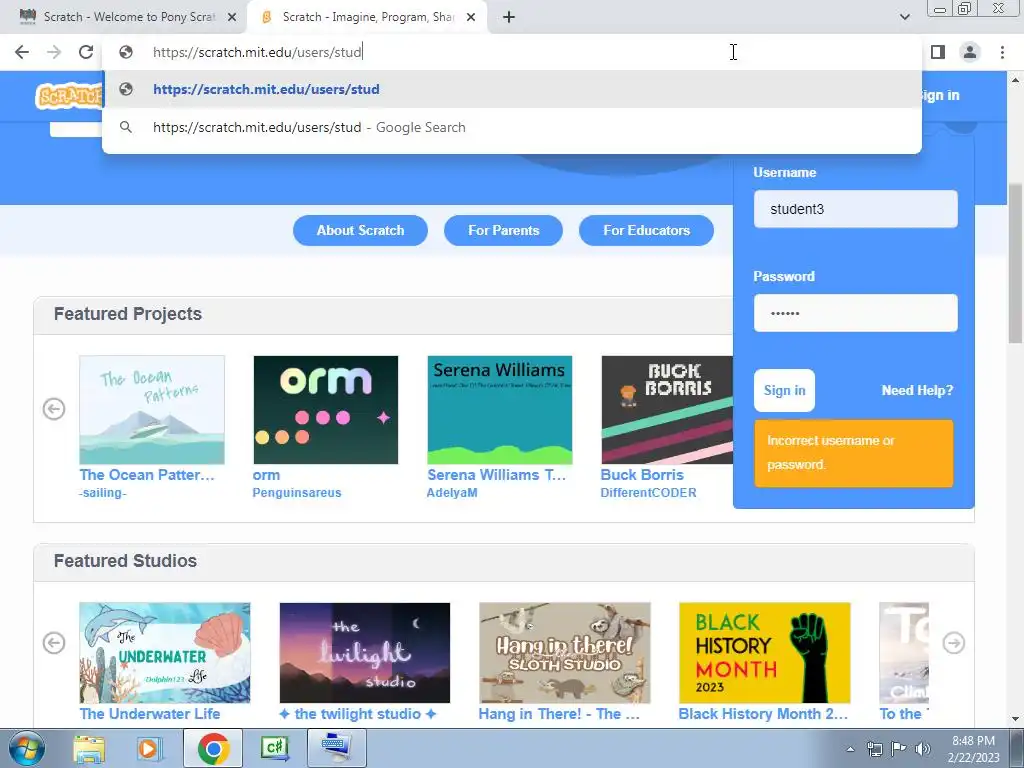Visit the -sailing- author profile
Screen dimensions: 1024x768
tap(103, 493)
